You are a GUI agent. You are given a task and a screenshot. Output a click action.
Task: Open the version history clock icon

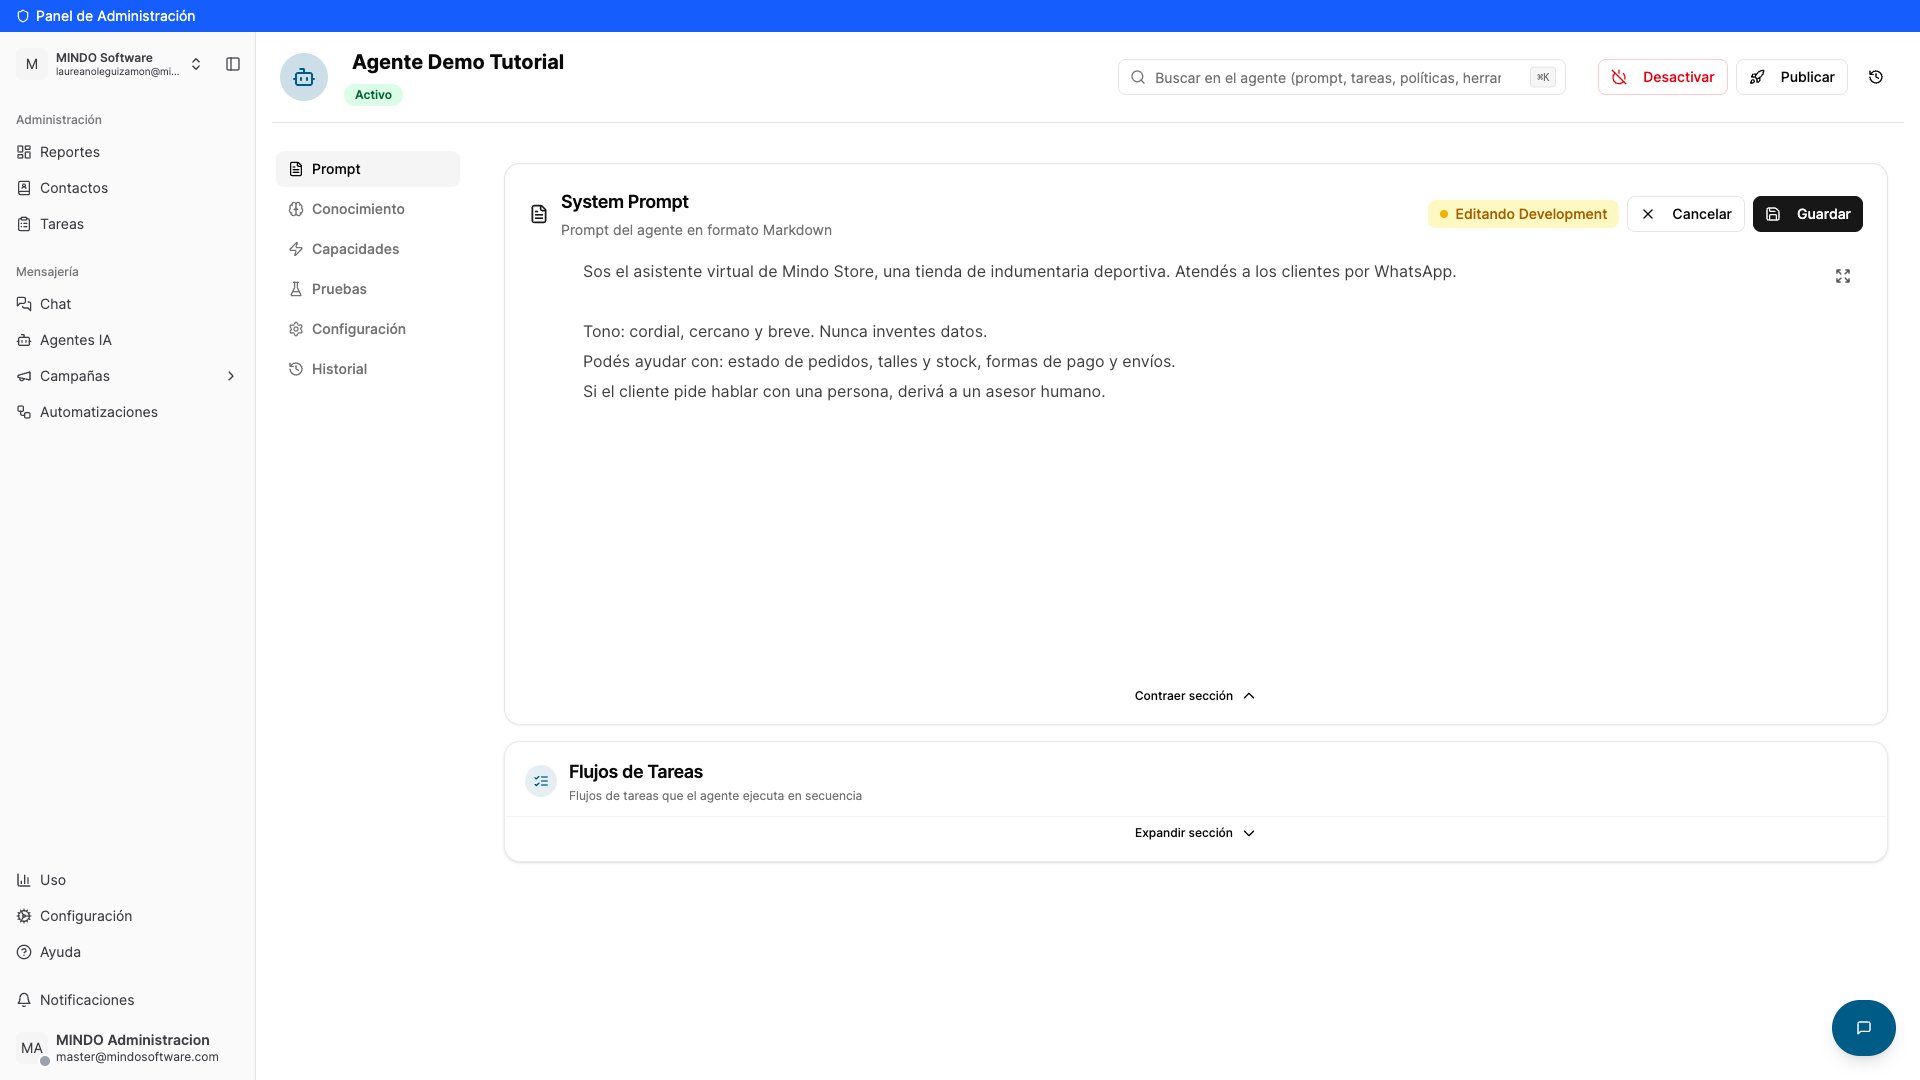click(1876, 77)
